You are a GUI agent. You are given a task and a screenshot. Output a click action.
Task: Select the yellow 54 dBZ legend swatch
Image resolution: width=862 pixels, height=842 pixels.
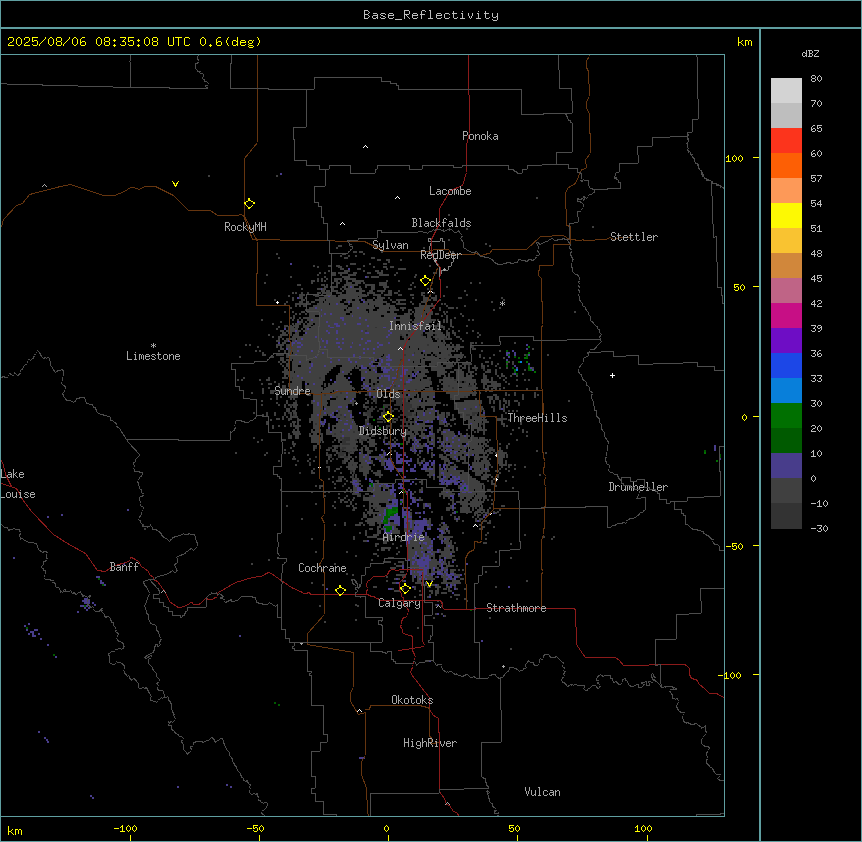pyautogui.click(x=786, y=215)
